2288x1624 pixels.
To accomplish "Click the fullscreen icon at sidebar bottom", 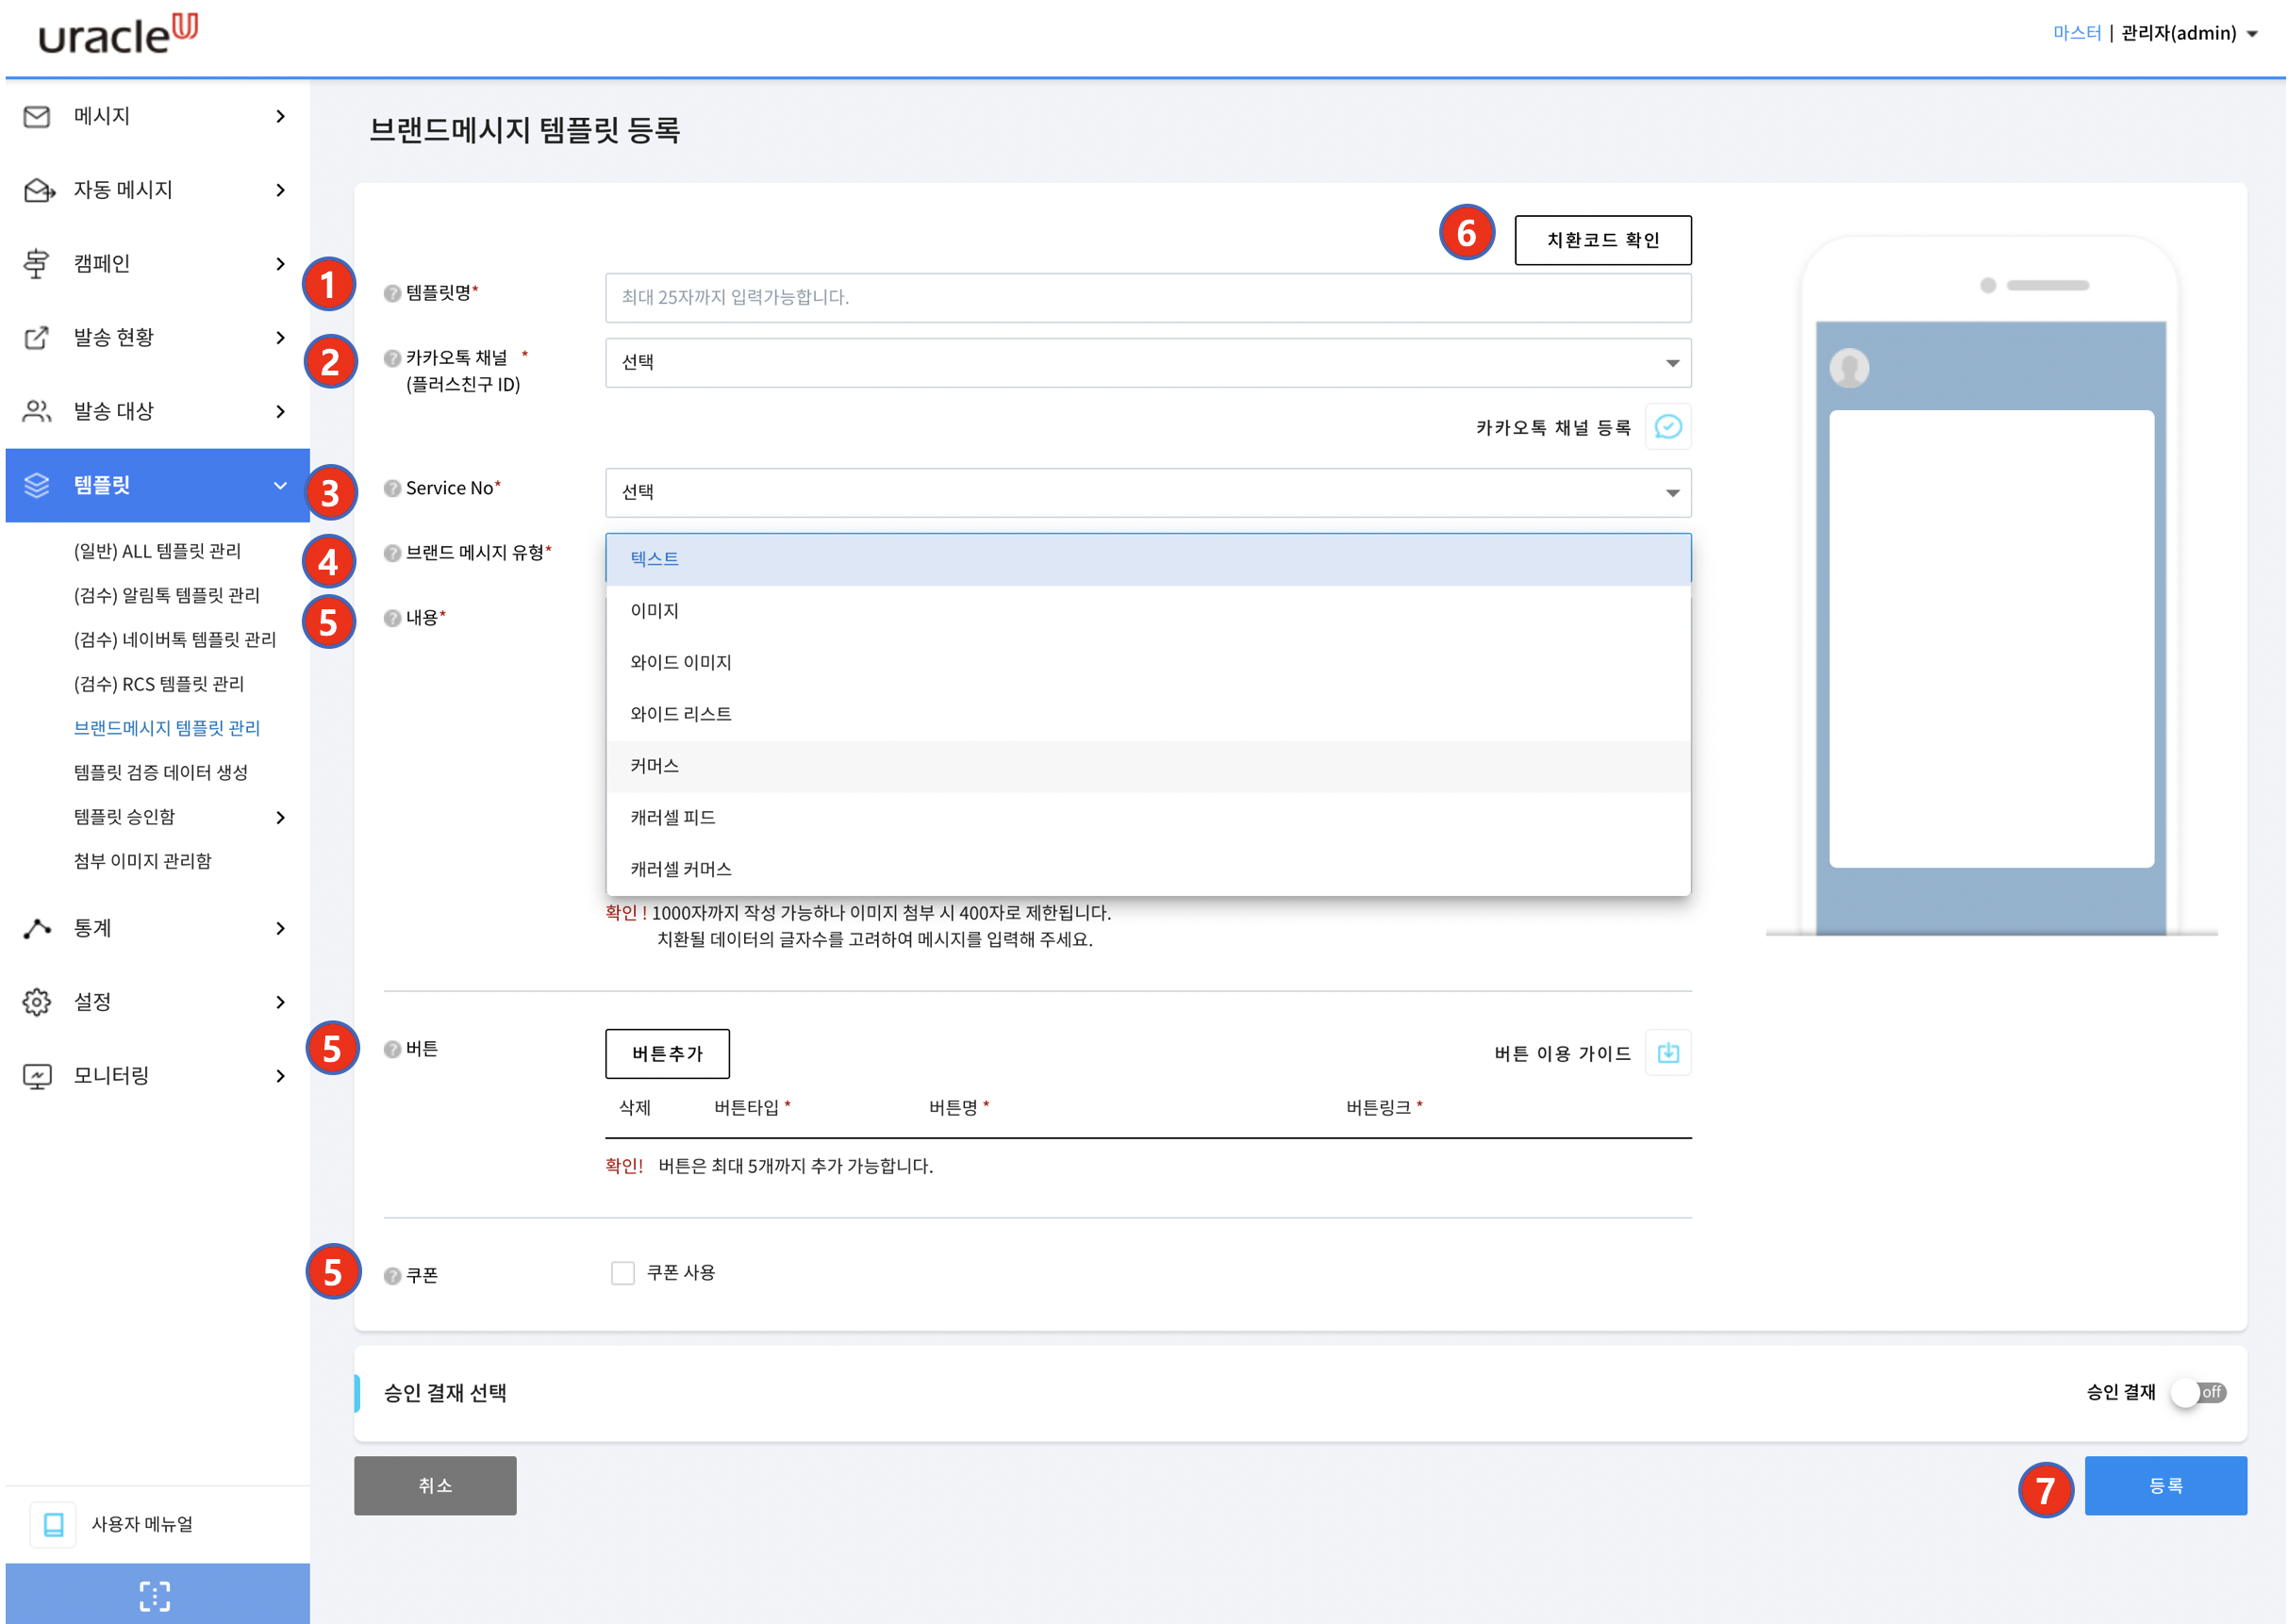I will (155, 1595).
